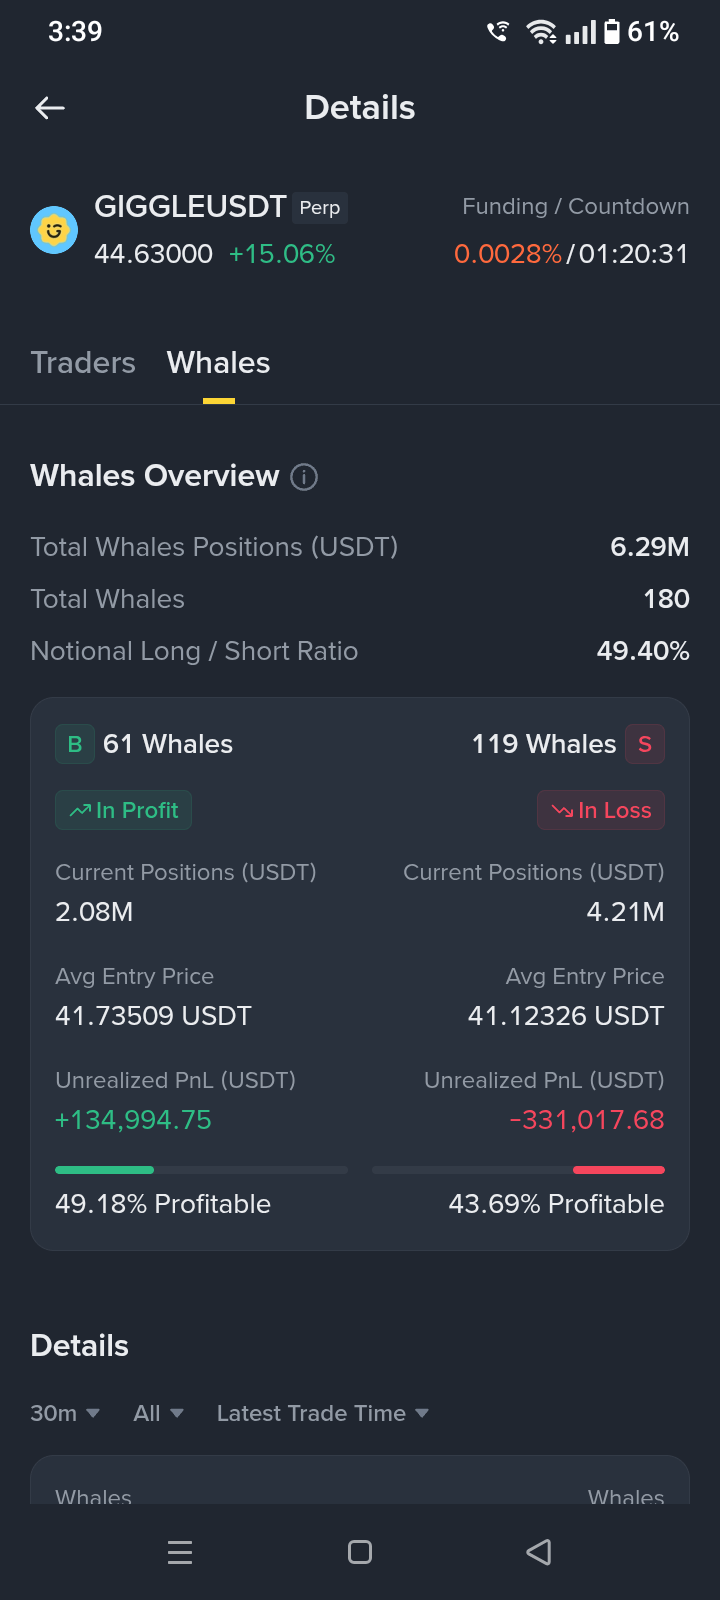
Task: Tap green long profitable progress bar
Action: 201,1170
